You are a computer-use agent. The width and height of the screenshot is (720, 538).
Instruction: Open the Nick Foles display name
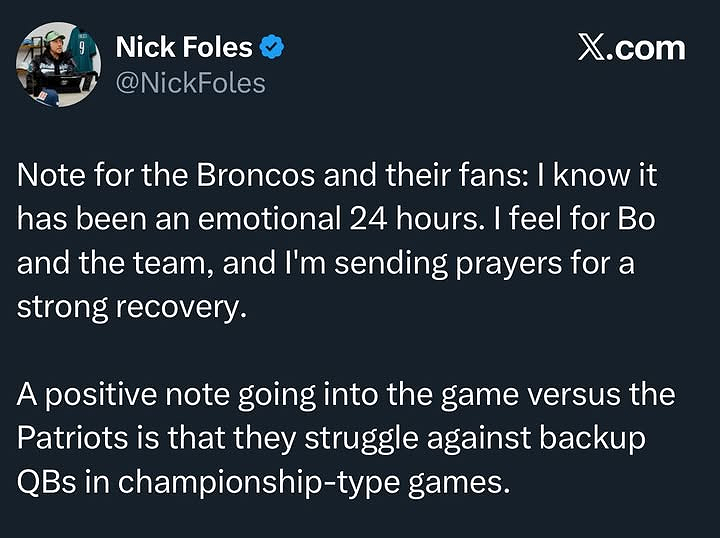tap(185, 46)
